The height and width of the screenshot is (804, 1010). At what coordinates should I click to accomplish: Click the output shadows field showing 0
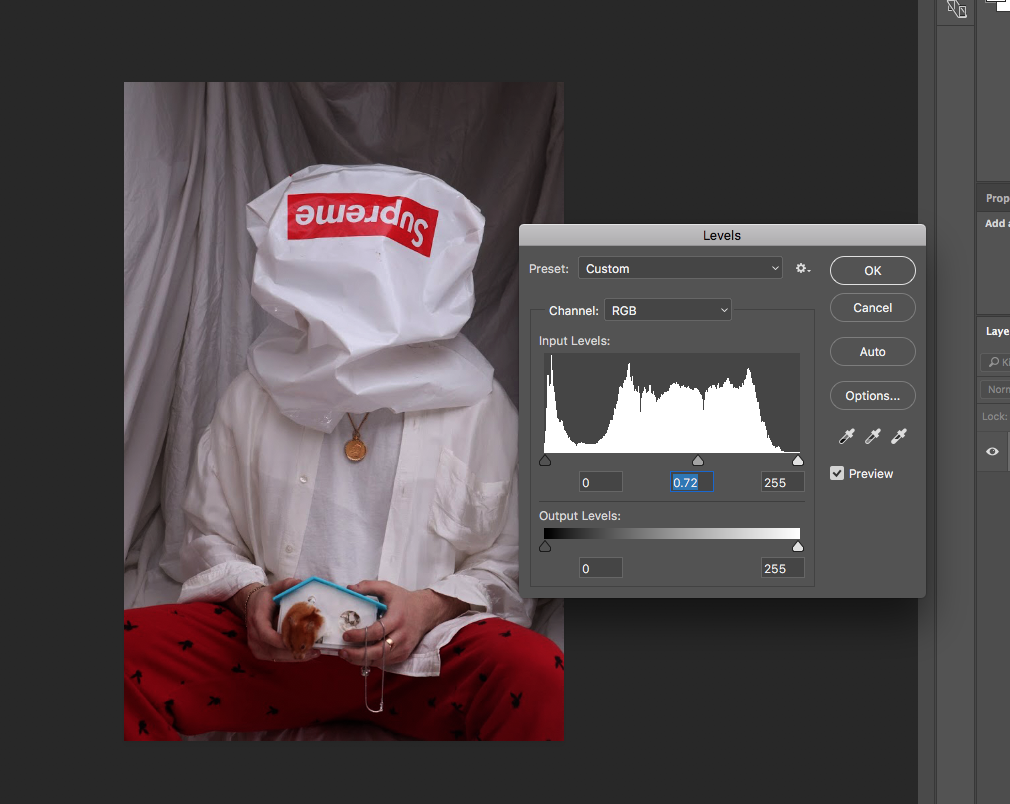[x=600, y=568]
